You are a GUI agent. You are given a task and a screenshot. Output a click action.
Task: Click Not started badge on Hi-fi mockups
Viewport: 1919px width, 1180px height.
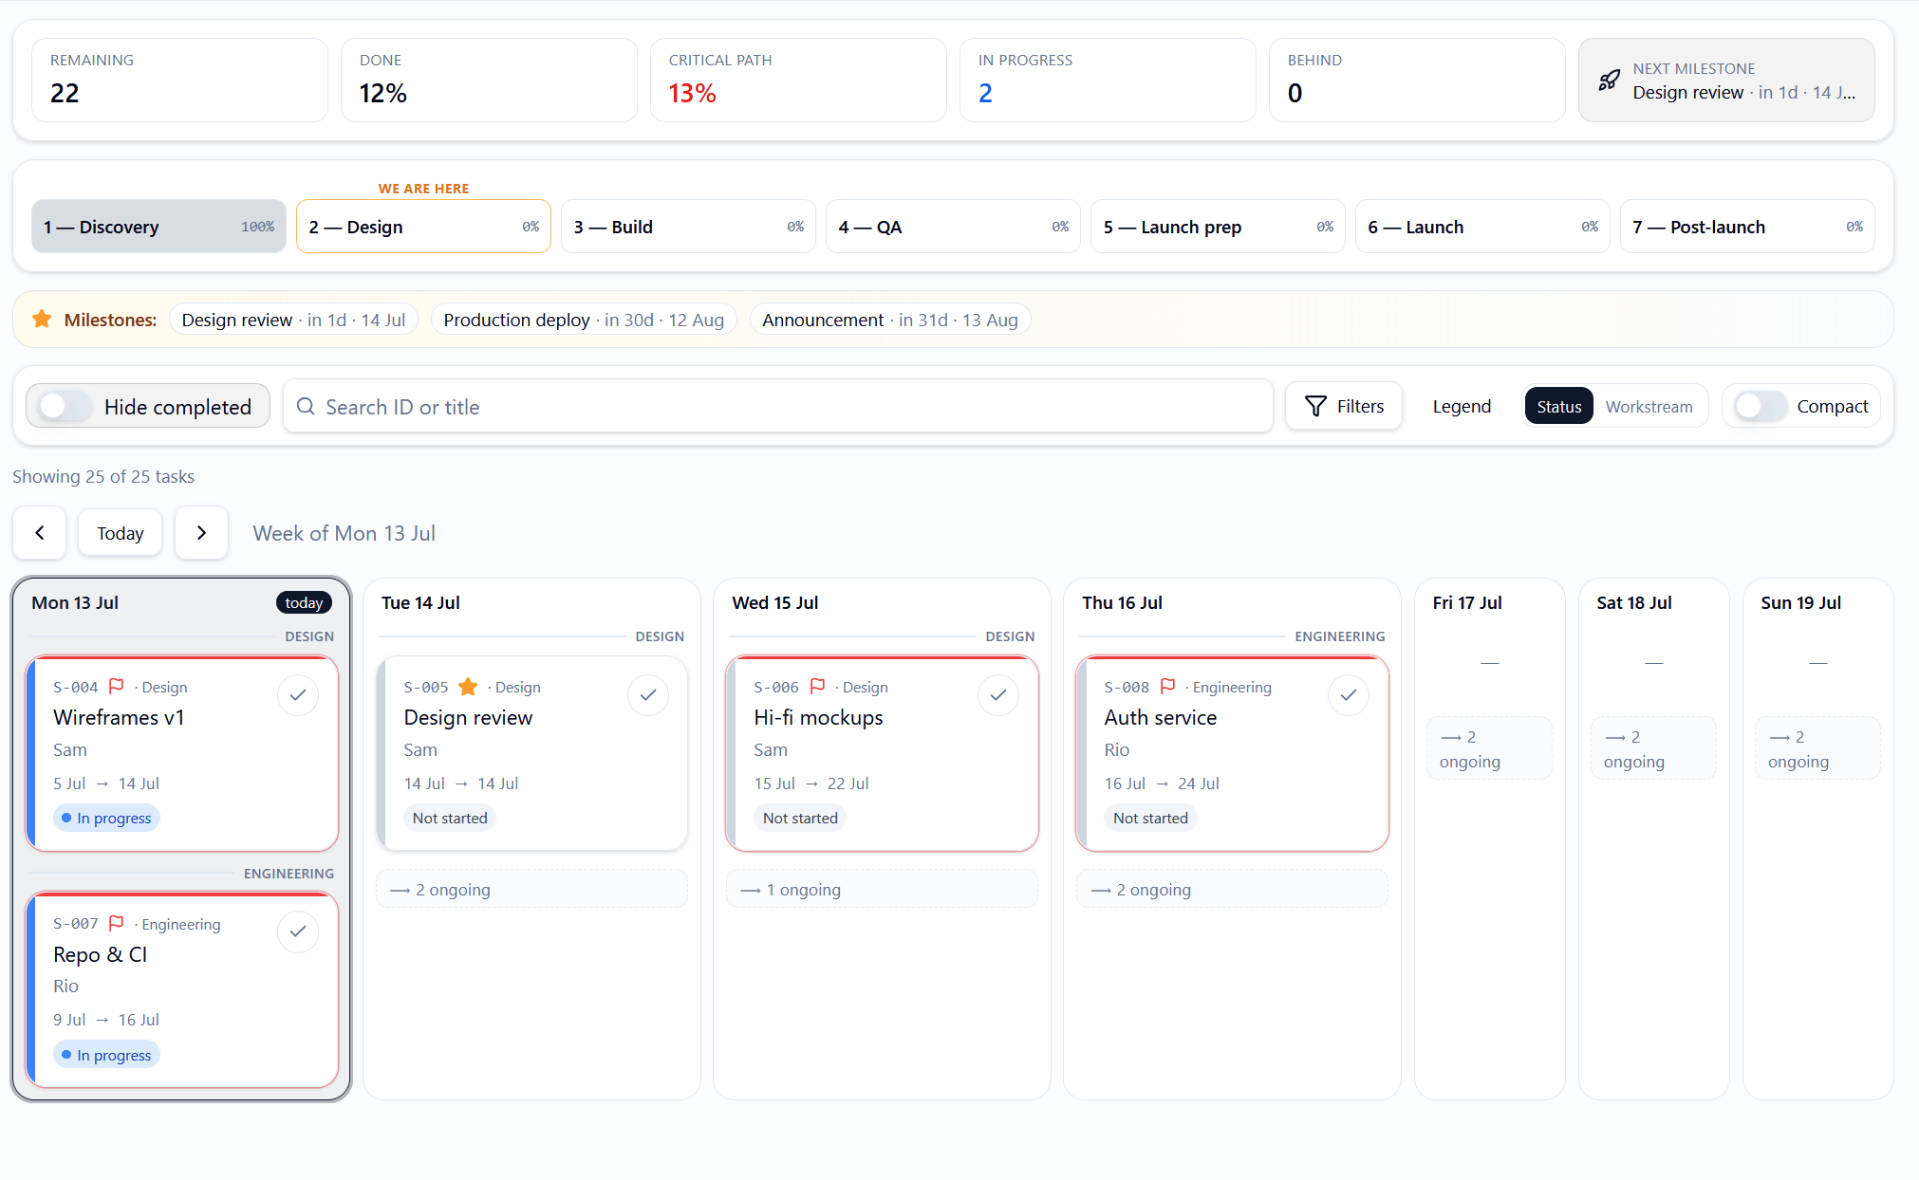click(x=800, y=818)
